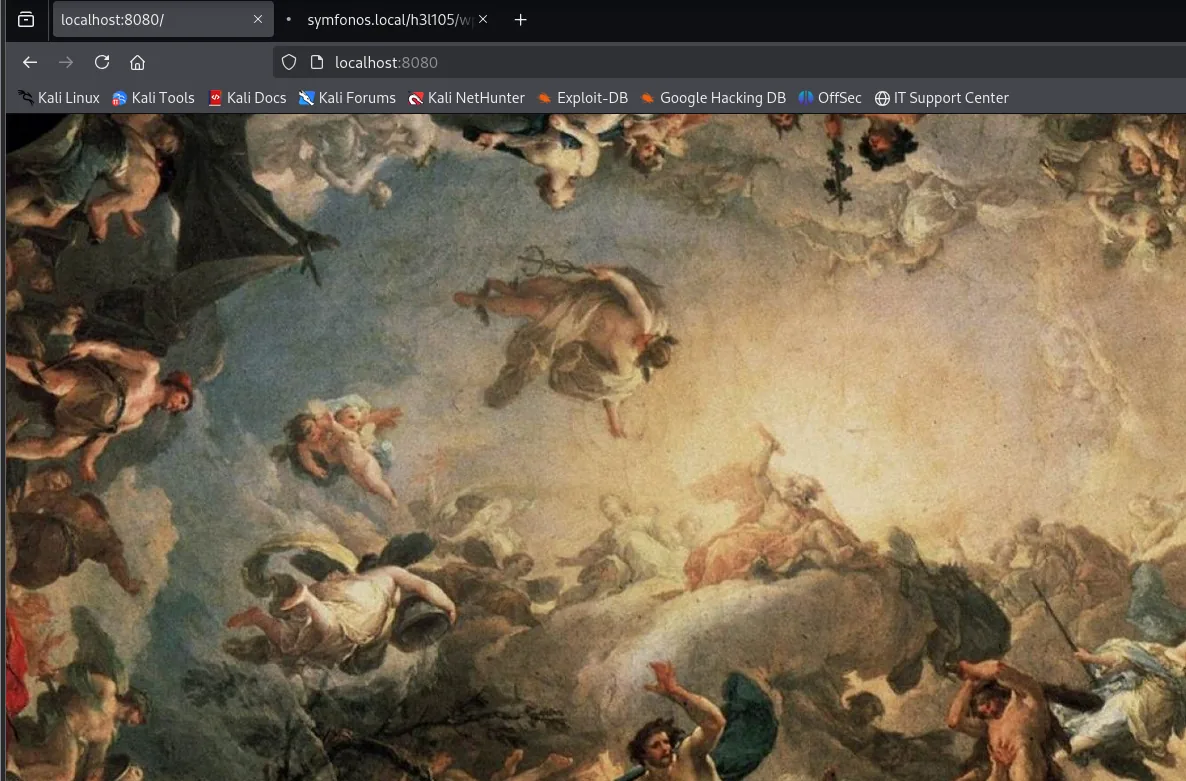Open the Exploit-DB bookmark

coord(582,98)
